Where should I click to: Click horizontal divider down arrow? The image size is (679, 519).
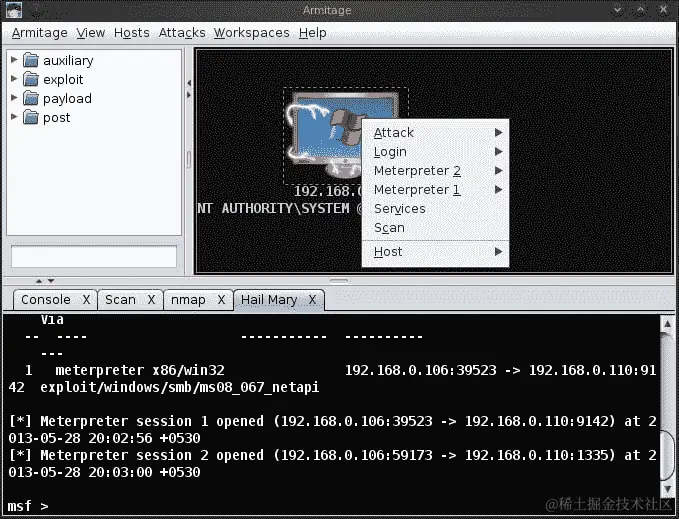coord(51,281)
